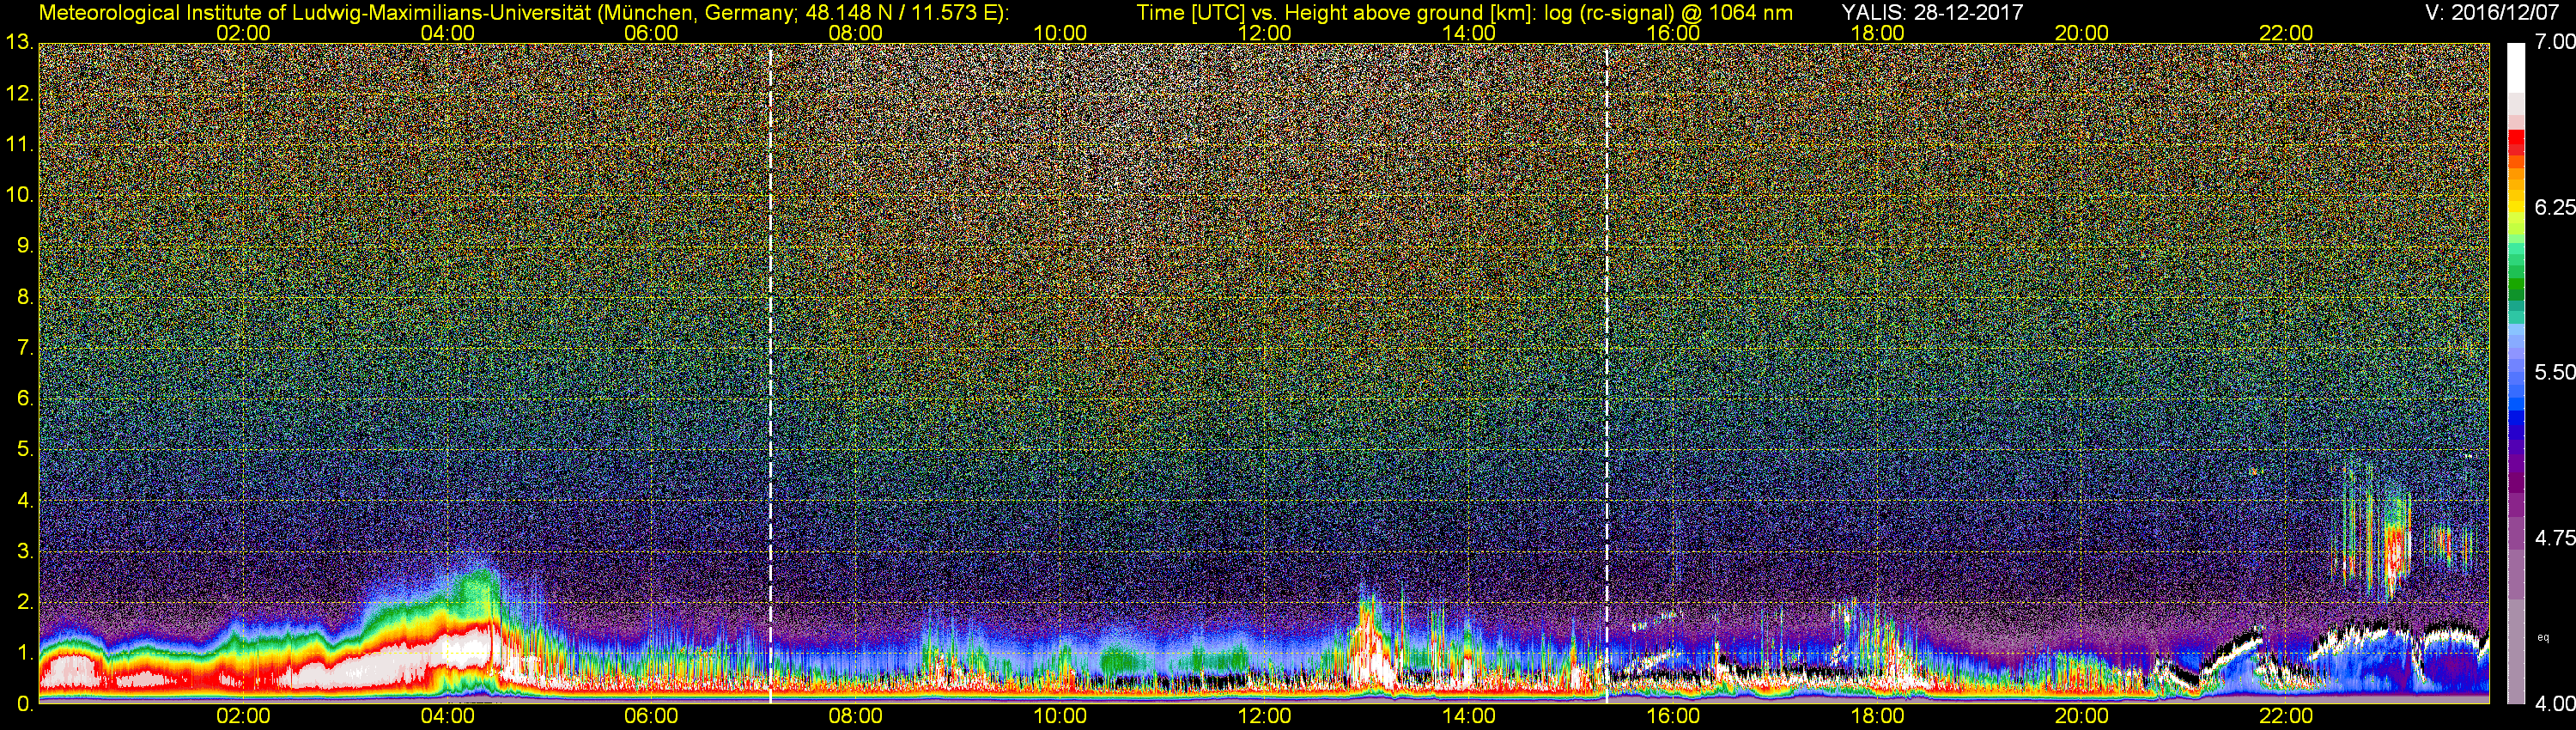The image size is (2576, 730).
Task: Click the 3 km height axis label
Action: pyautogui.click(x=24, y=552)
